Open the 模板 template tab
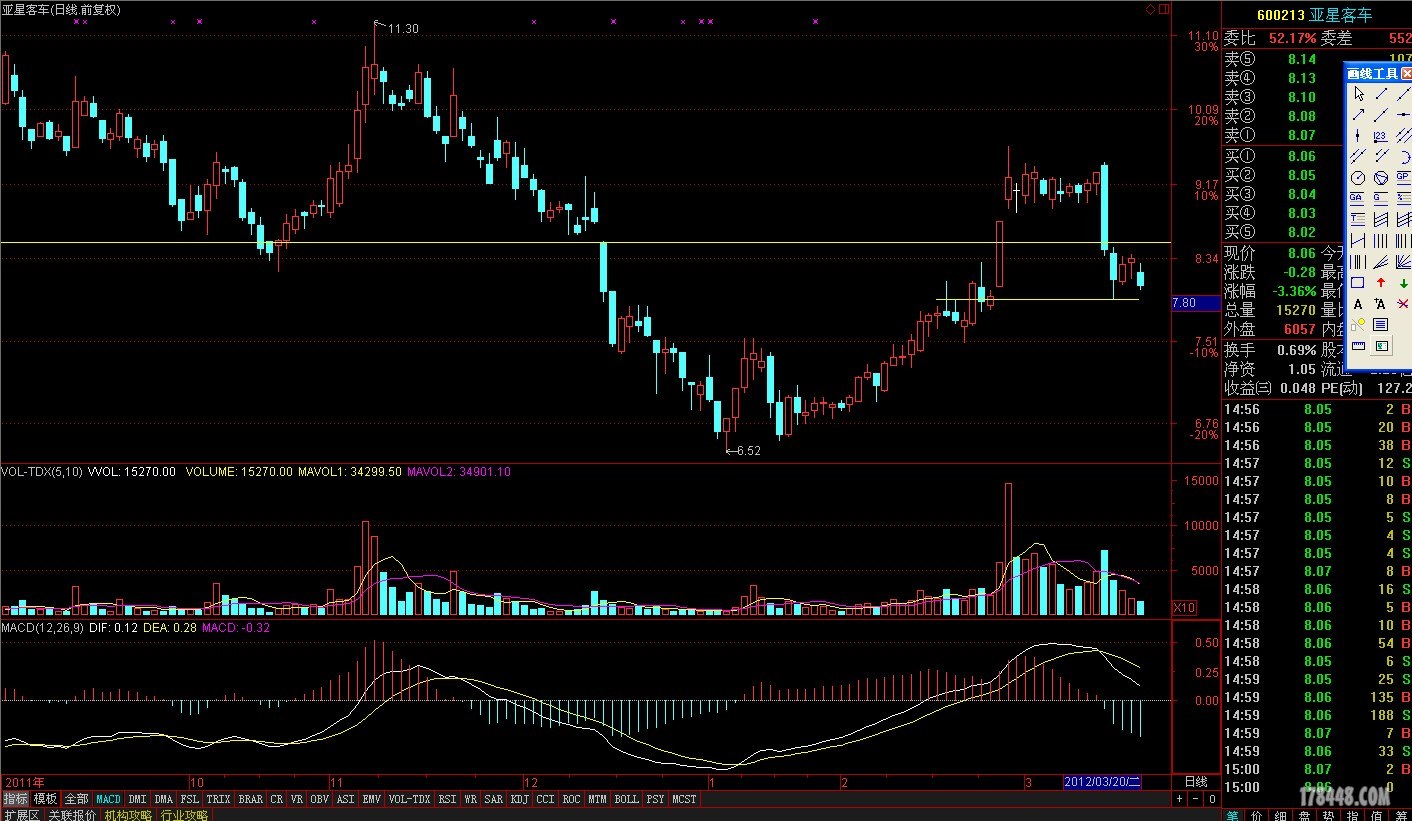This screenshot has height=821, width=1412. pos(45,799)
